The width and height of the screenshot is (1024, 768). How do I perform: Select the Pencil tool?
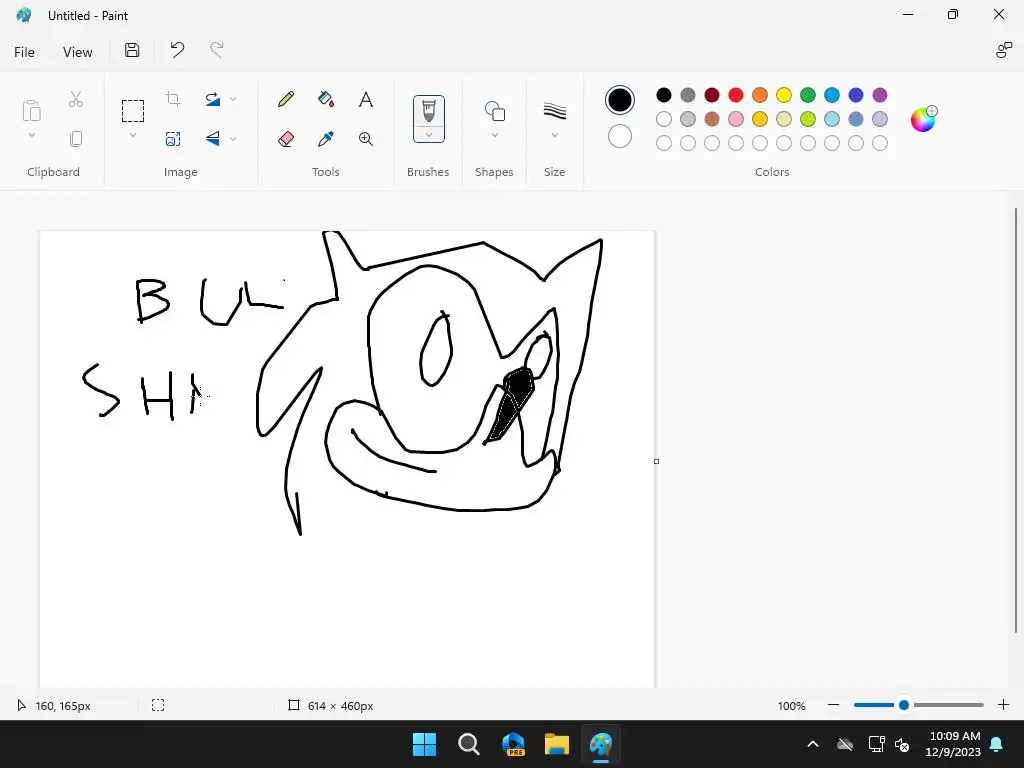coord(285,99)
